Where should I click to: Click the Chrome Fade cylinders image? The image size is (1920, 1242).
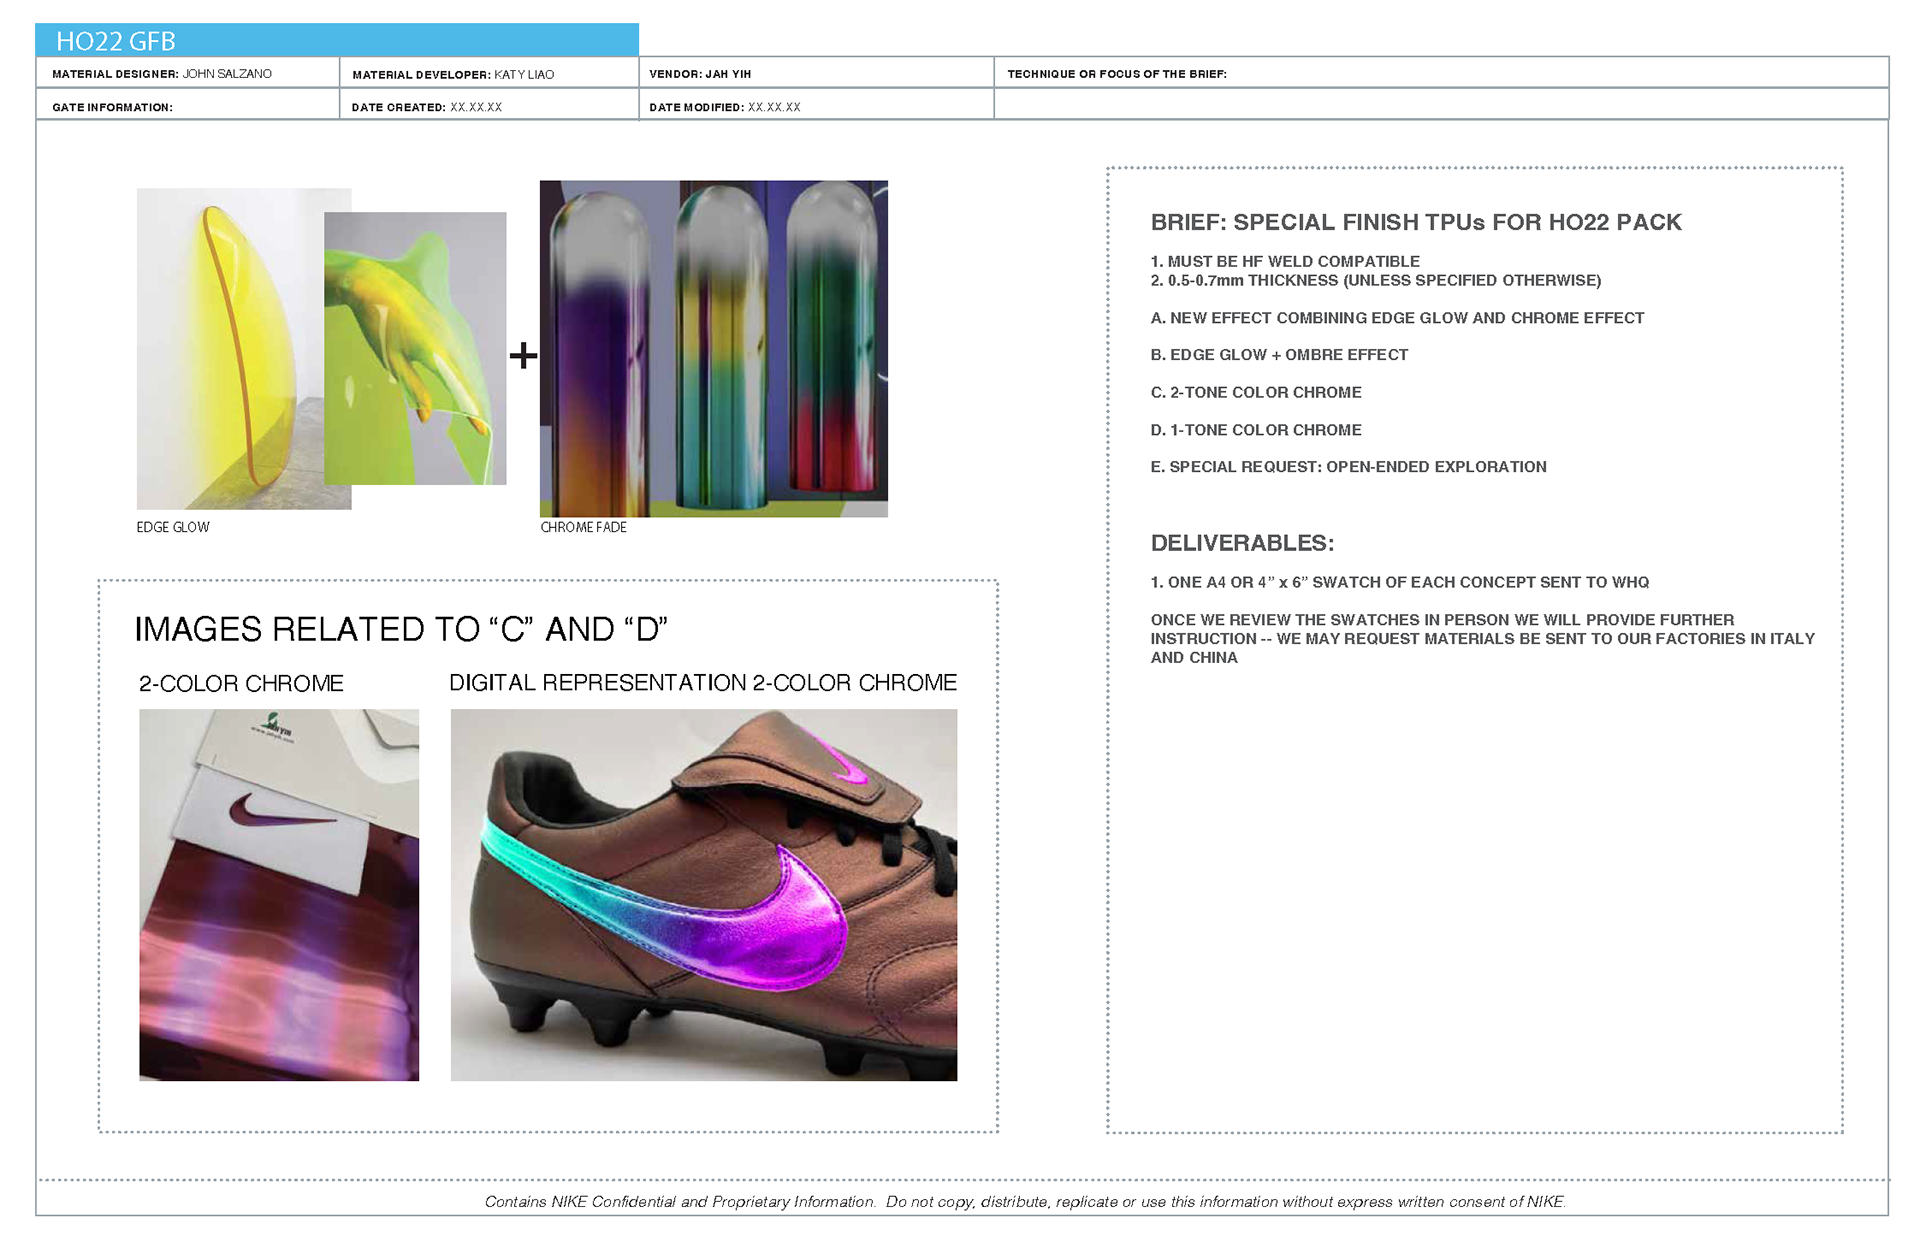pos(713,348)
